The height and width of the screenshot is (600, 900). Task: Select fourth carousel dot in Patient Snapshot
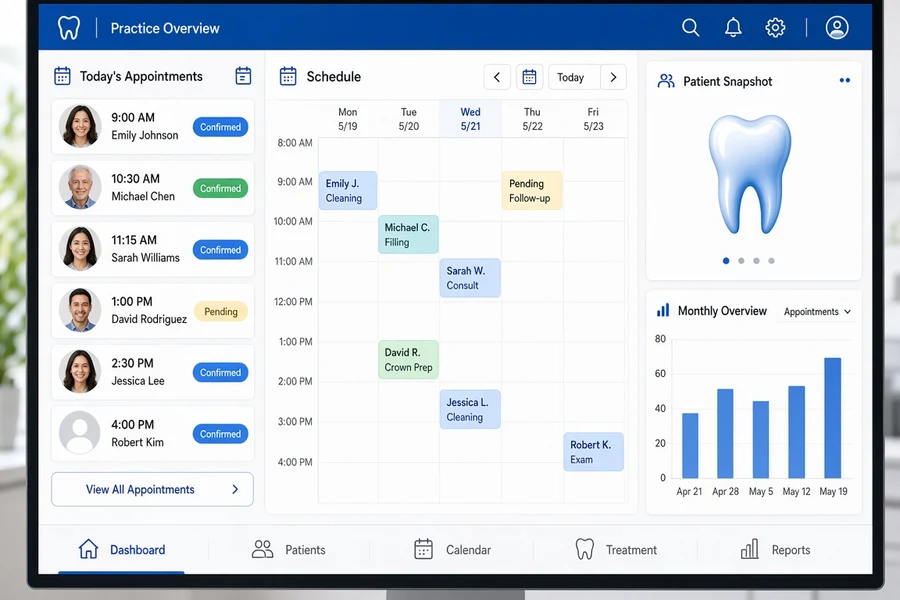click(x=771, y=261)
